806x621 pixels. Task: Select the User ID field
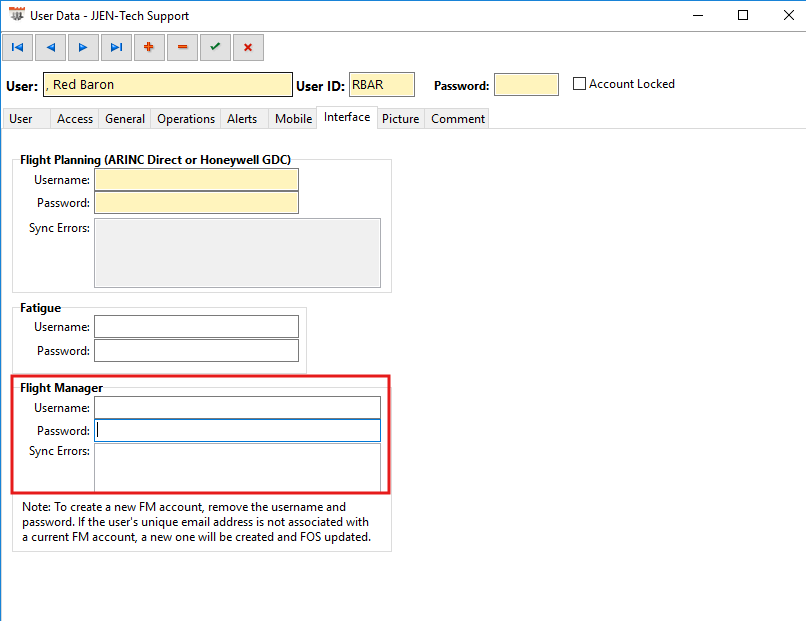click(x=381, y=85)
